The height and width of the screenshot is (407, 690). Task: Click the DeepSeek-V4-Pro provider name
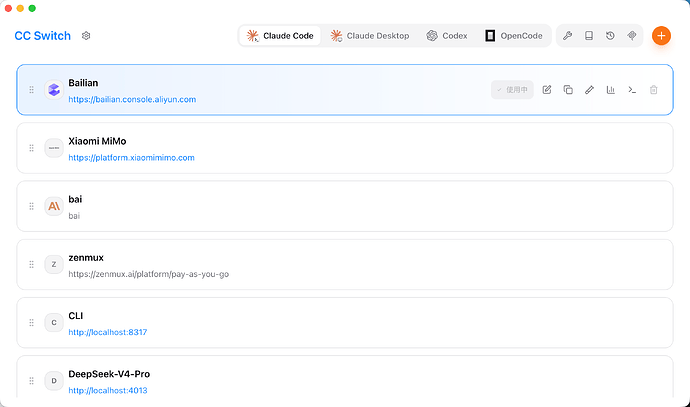109,374
